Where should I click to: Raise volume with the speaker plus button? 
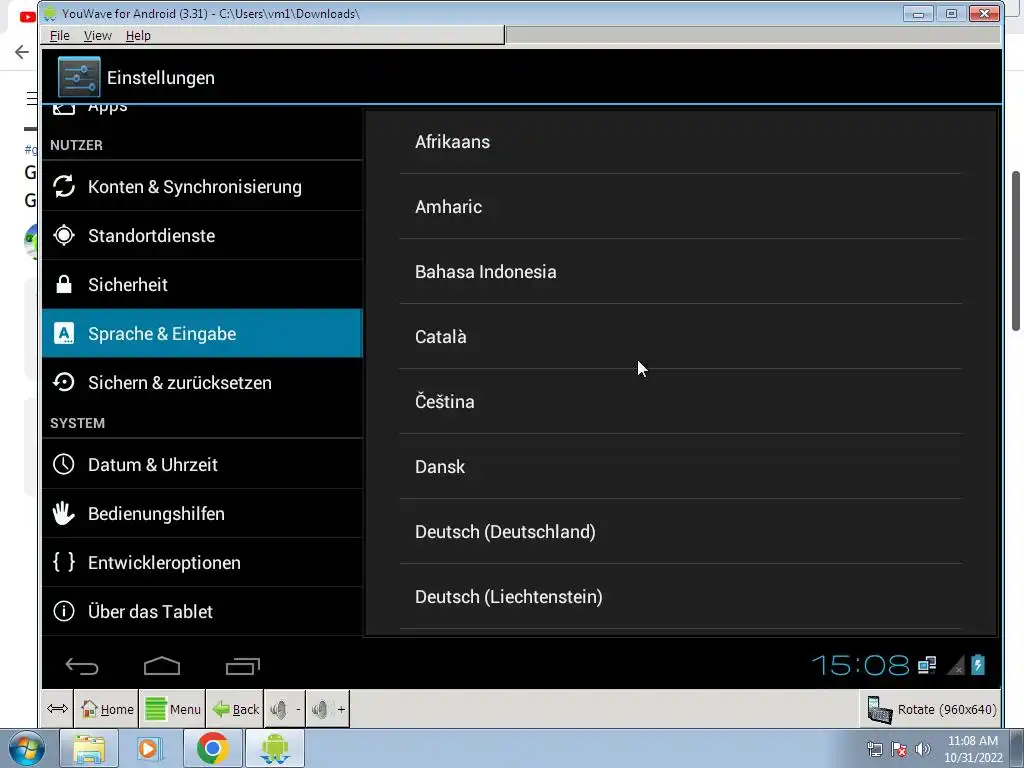(x=328, y=709)
